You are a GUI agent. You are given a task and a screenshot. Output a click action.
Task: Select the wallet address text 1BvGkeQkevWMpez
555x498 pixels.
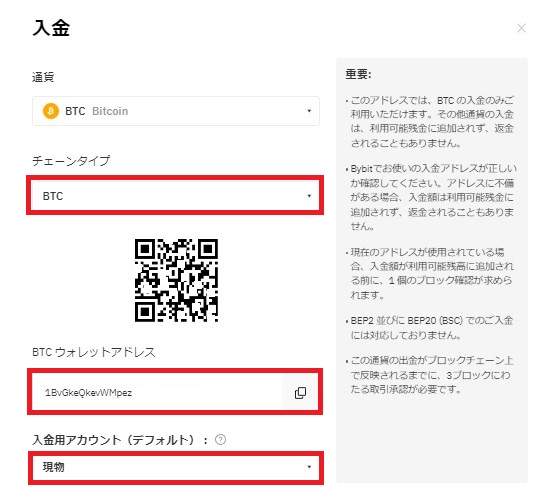(88, 393)
